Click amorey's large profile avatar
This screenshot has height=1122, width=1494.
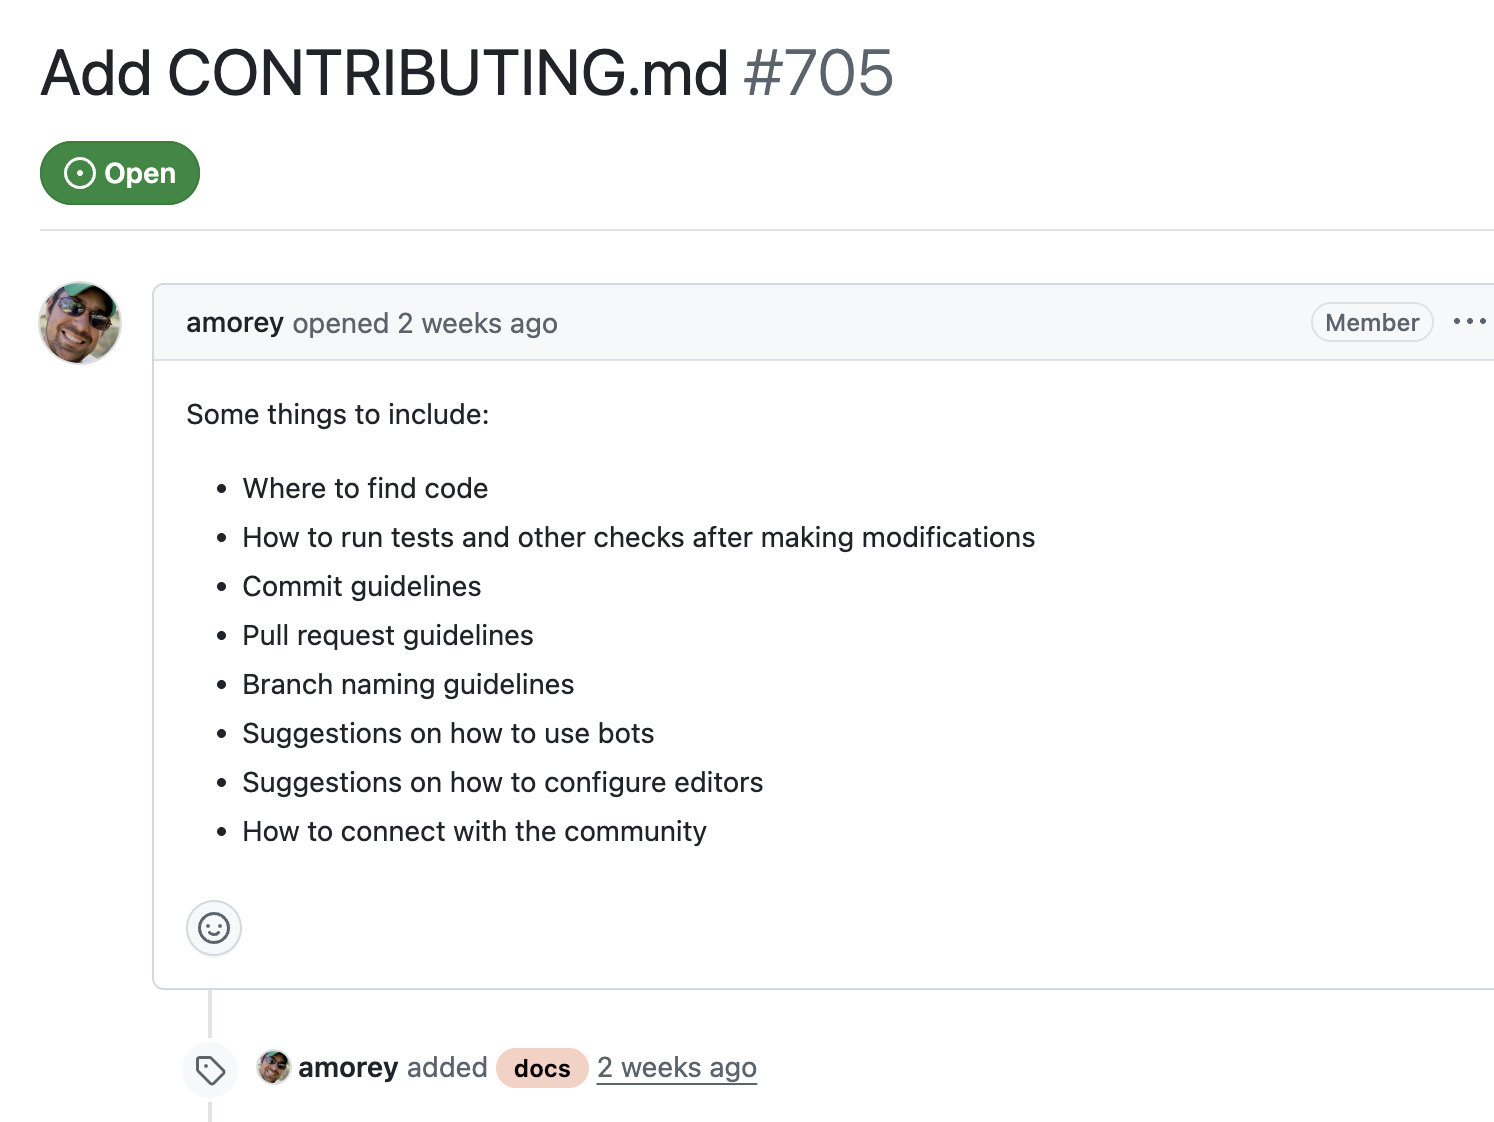point(80,323)
